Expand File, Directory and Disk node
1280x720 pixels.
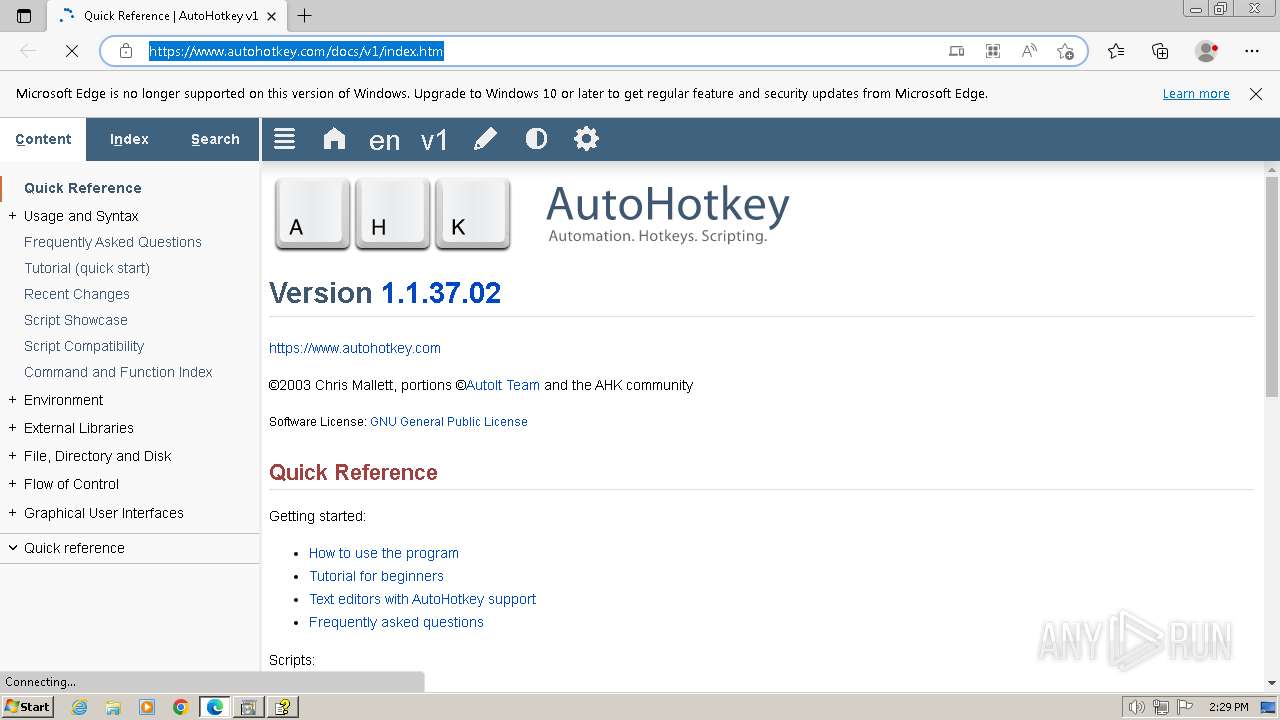(12, 456)
